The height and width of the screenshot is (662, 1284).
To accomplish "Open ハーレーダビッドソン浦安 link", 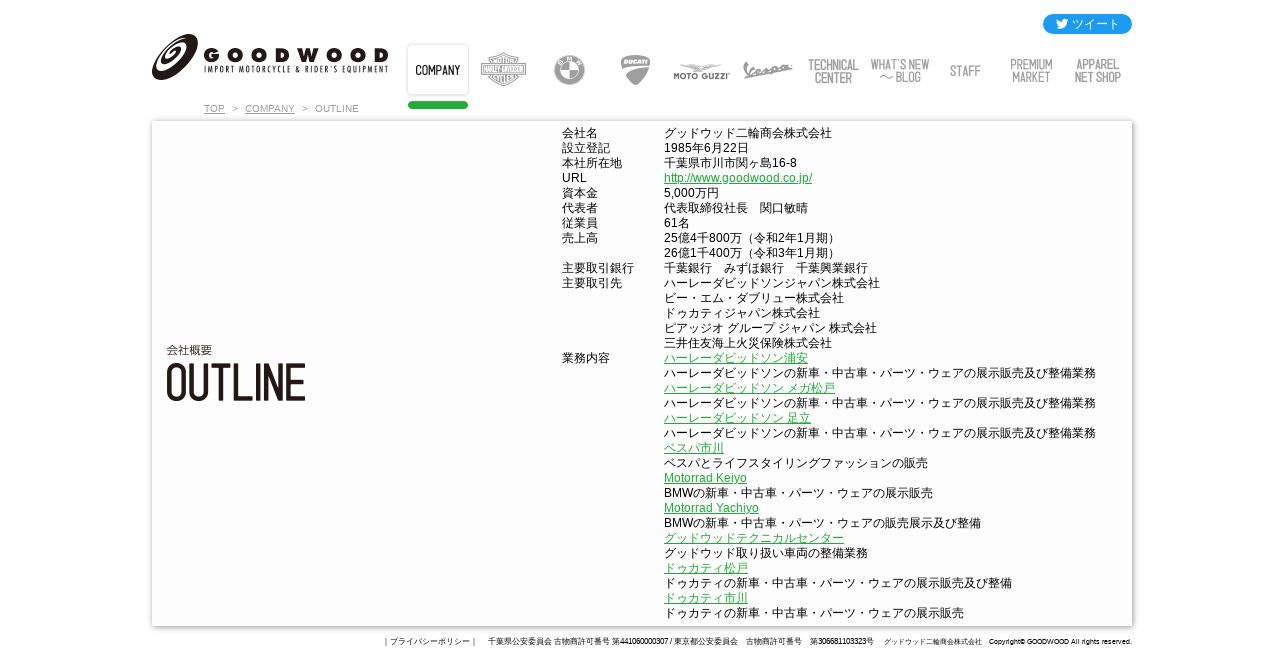I will click(736, 358).
